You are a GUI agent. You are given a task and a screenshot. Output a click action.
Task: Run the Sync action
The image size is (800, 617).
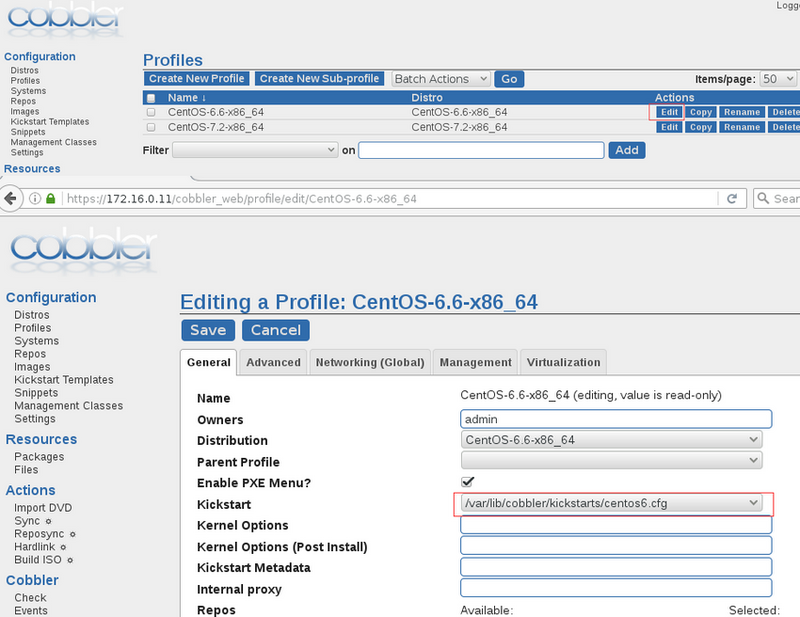(x=27, y=521)
